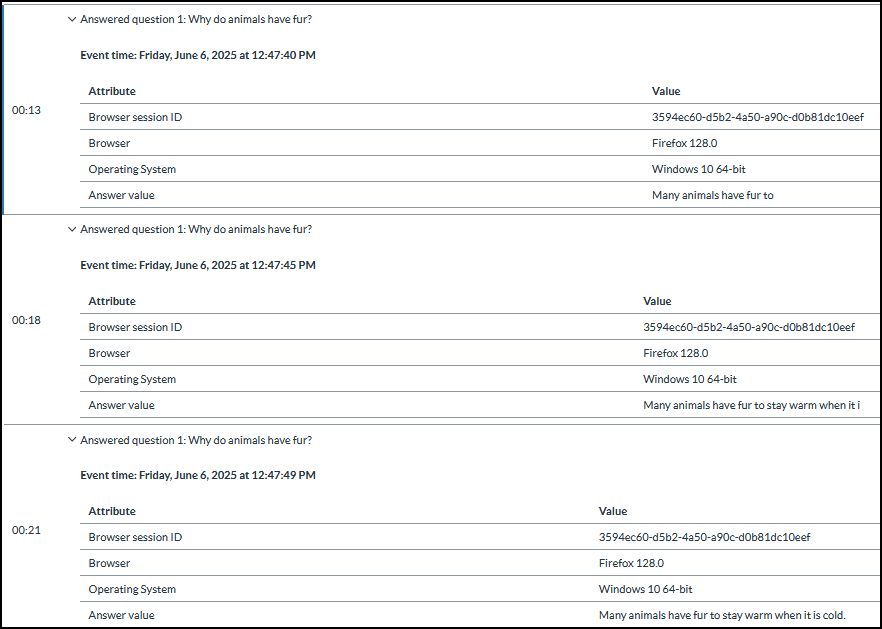Click 'Browser' label in 00:21 event

(x=109, y=563)
